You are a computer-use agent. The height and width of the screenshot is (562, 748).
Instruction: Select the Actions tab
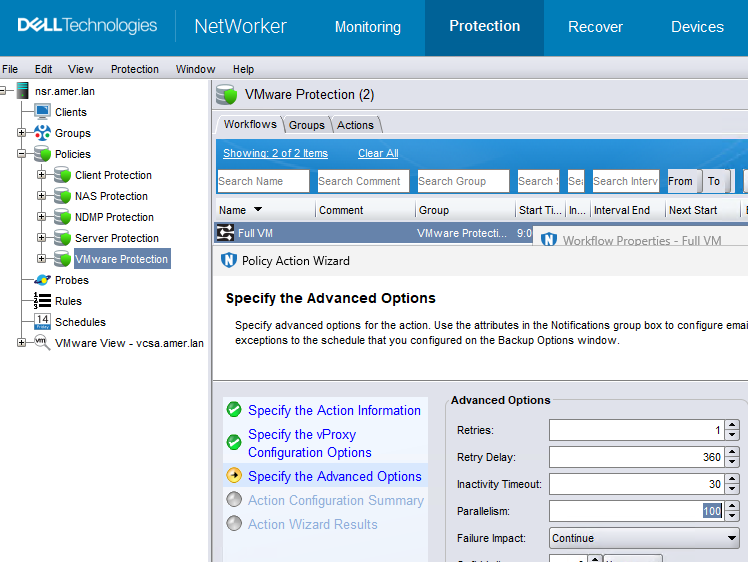click(x=355, y=125)
